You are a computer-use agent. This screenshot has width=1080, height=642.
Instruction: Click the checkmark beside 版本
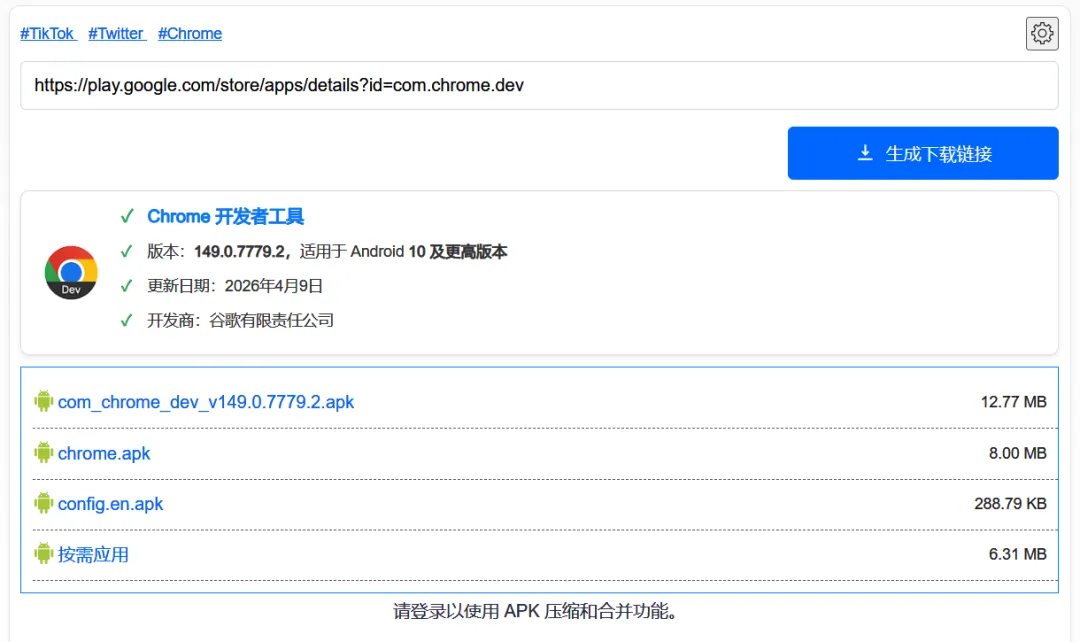tap(127, 251)
